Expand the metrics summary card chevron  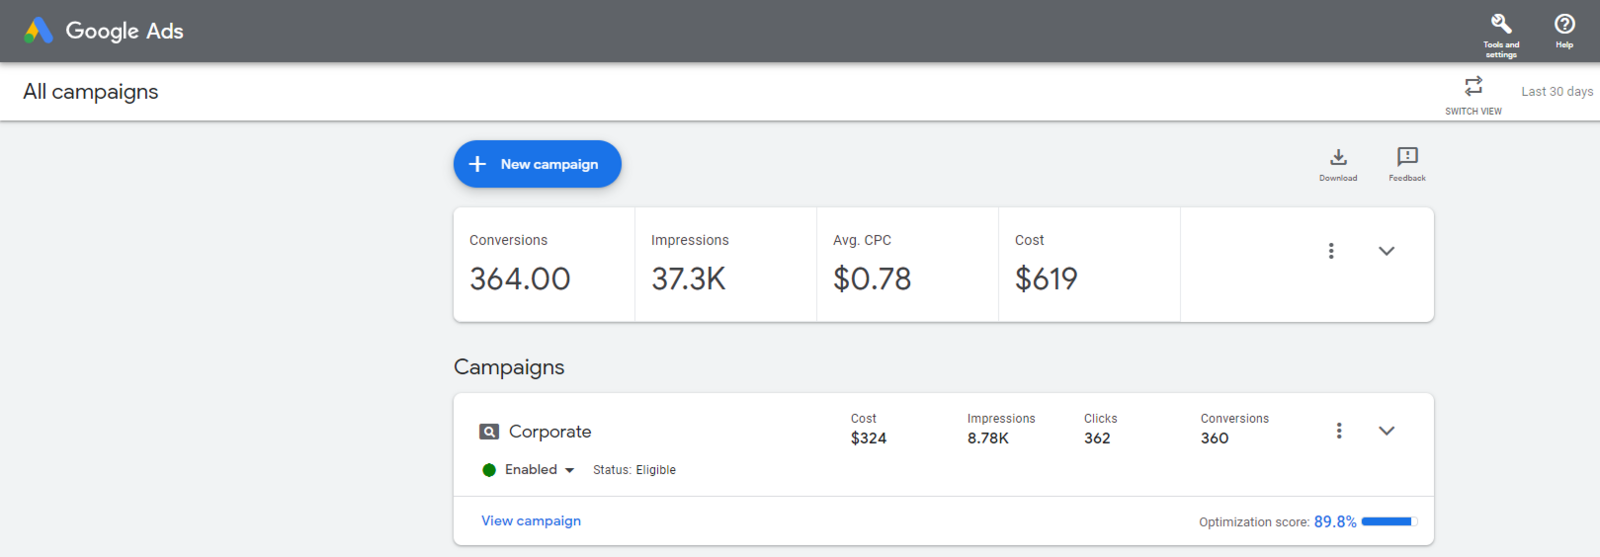tap(1386, 251)
